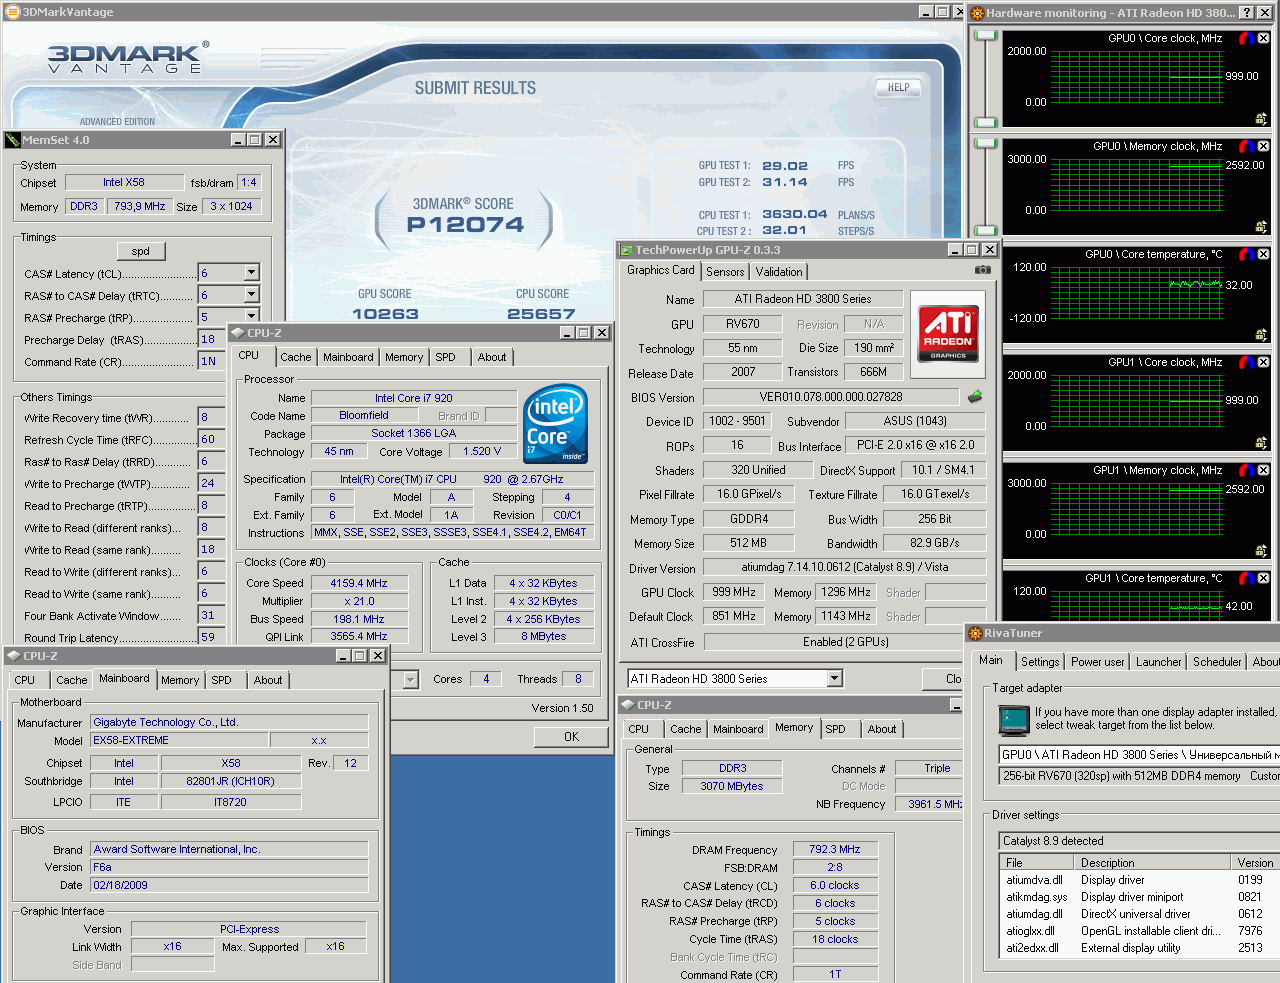Click the magnet icon on GPU0 Core clock graph
Viewport: 1280px width, 983px height.
[1246, 38]
